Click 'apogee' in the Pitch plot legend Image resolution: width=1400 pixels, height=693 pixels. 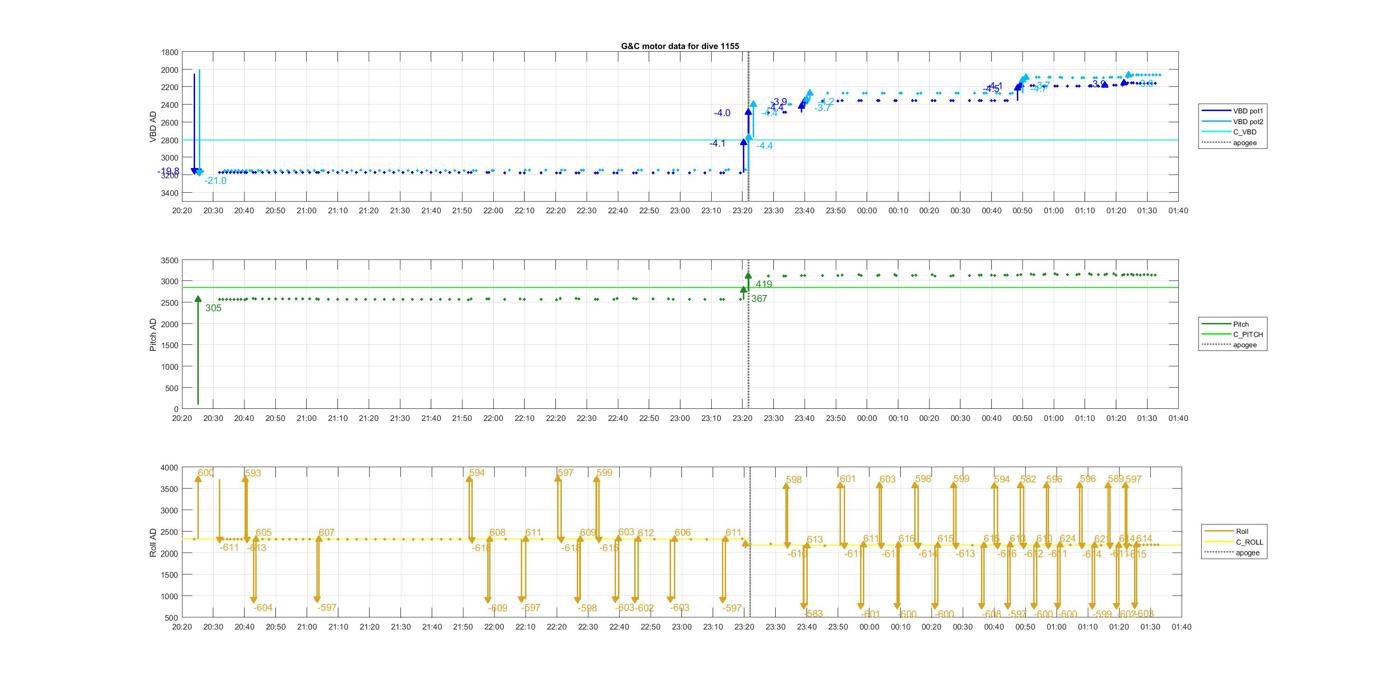1245,345
